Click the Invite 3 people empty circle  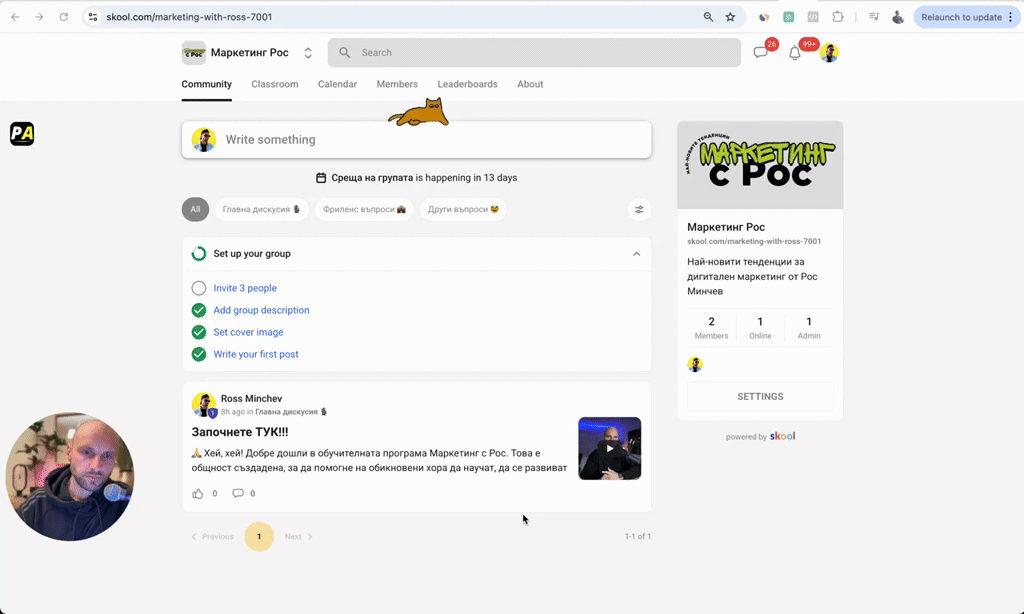pos(199,288)
